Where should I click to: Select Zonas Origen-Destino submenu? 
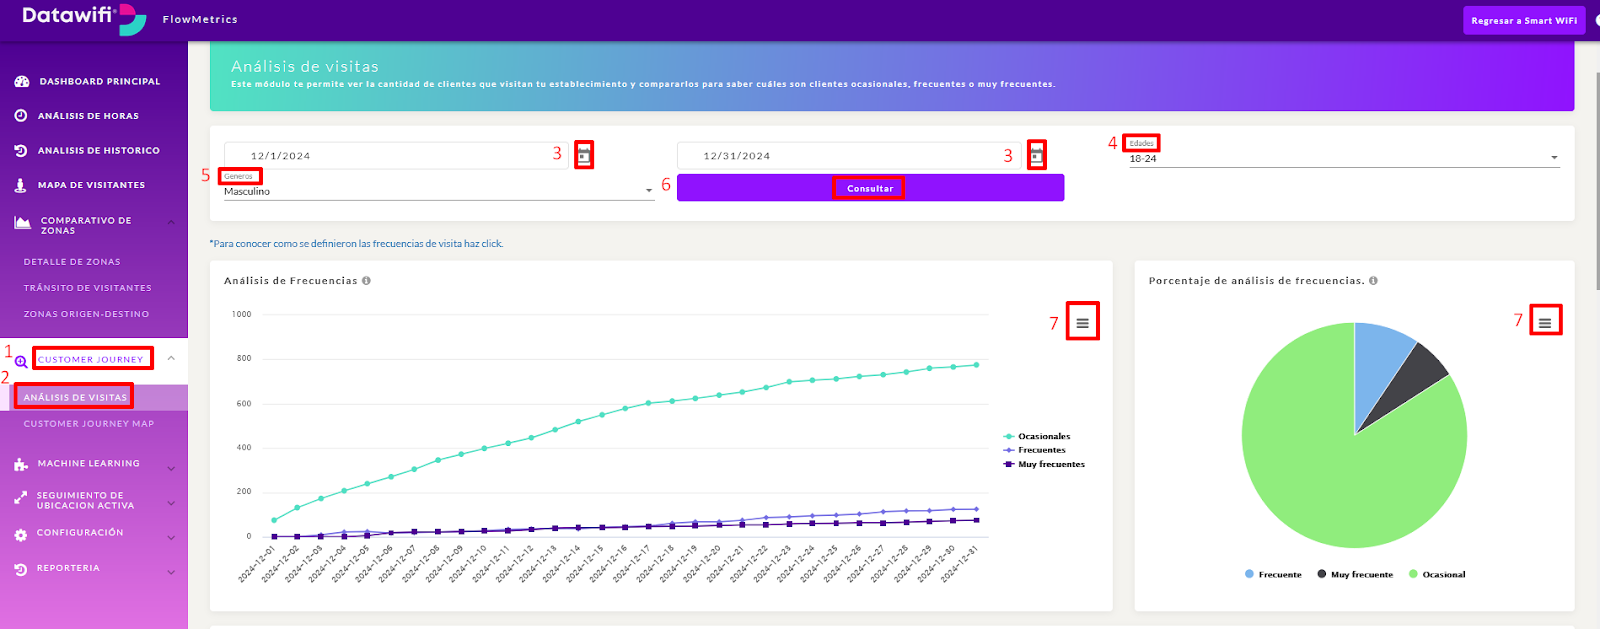click(86, 314)
